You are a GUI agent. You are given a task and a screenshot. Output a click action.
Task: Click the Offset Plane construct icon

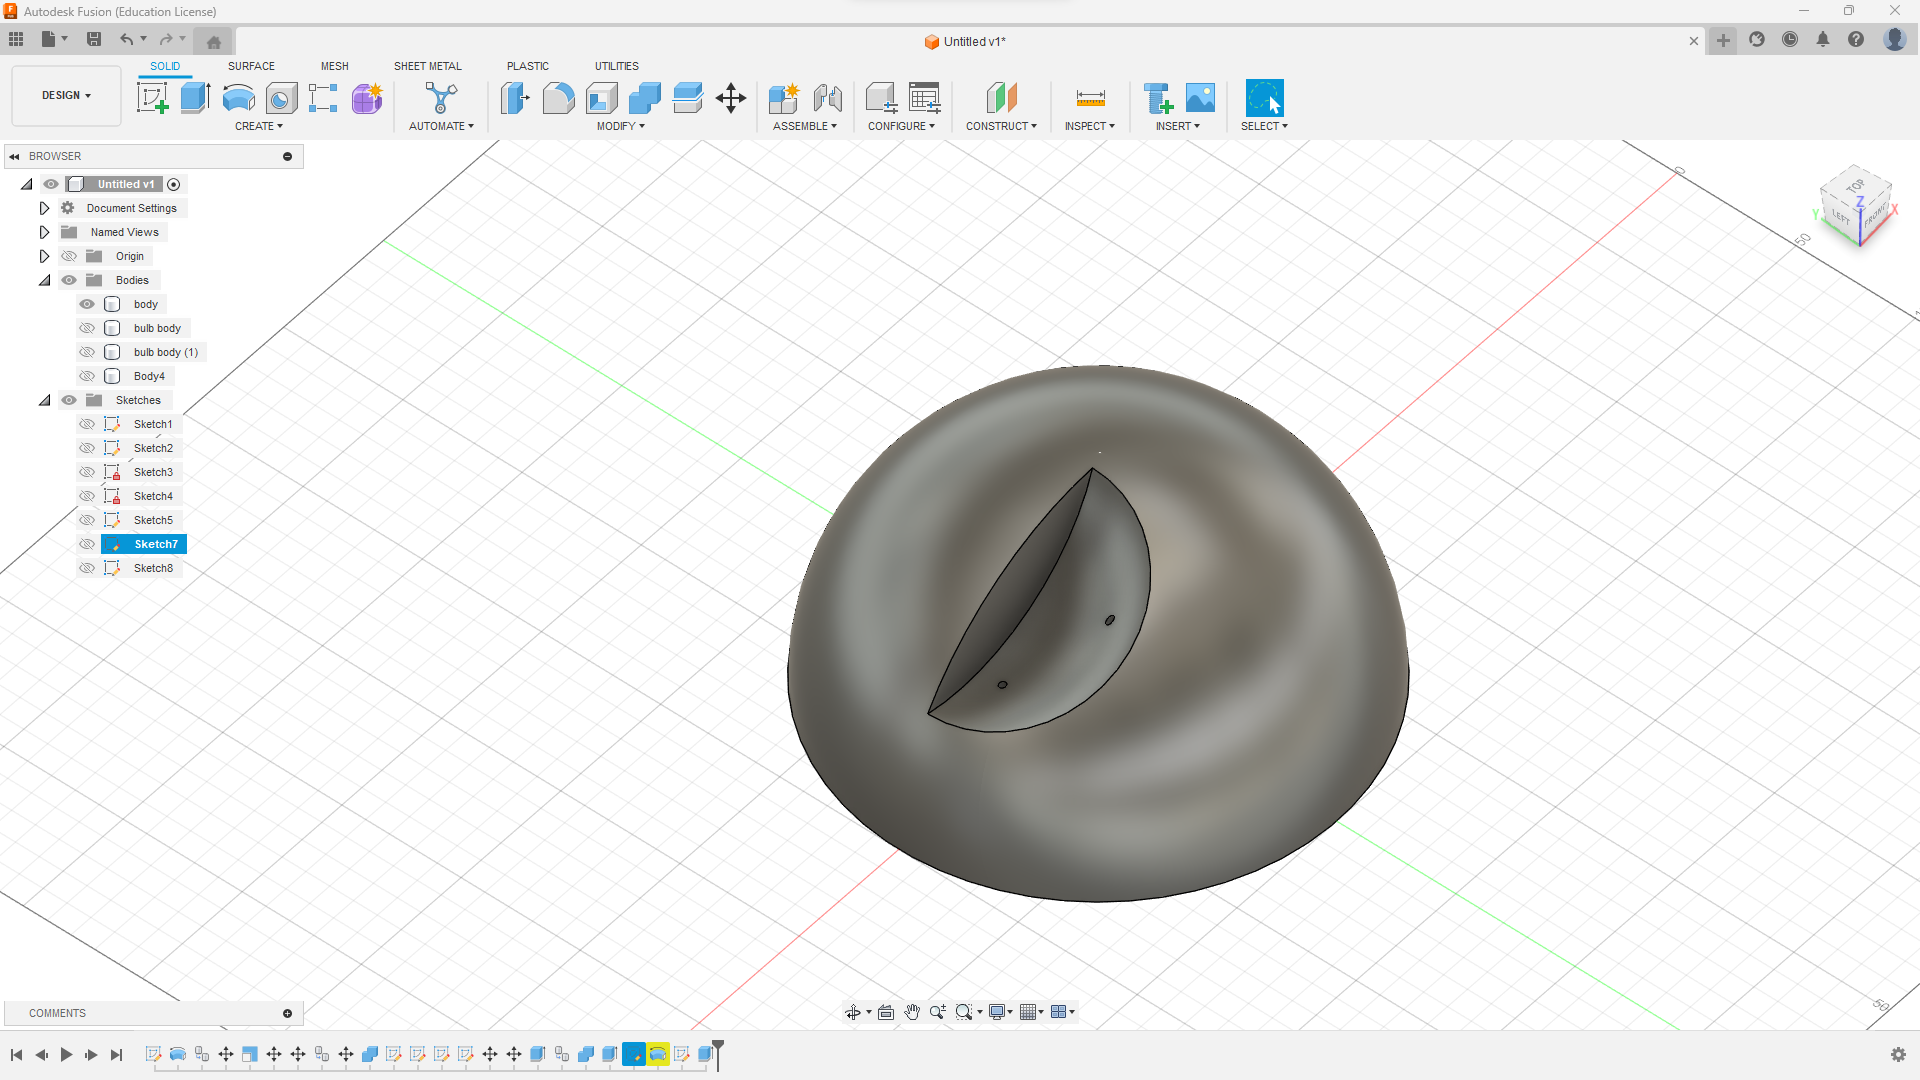click(x=1001, y=98)
